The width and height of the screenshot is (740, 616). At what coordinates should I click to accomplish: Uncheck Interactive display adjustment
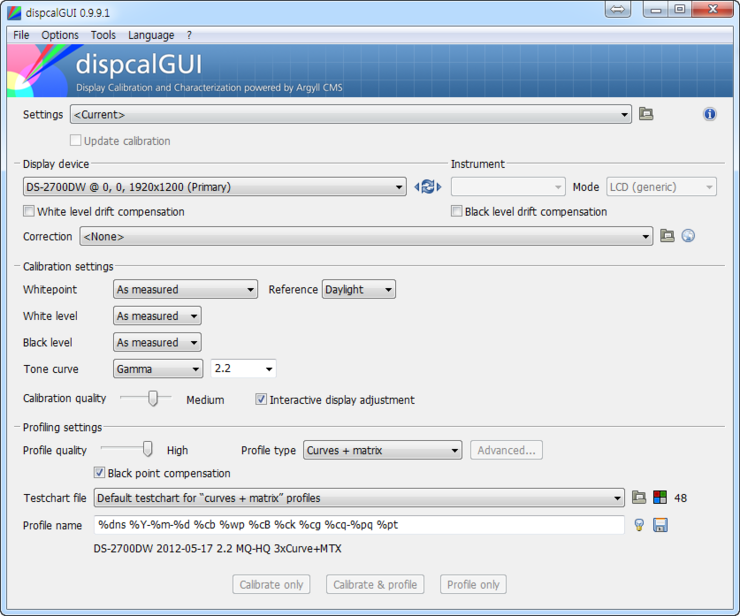261,399
